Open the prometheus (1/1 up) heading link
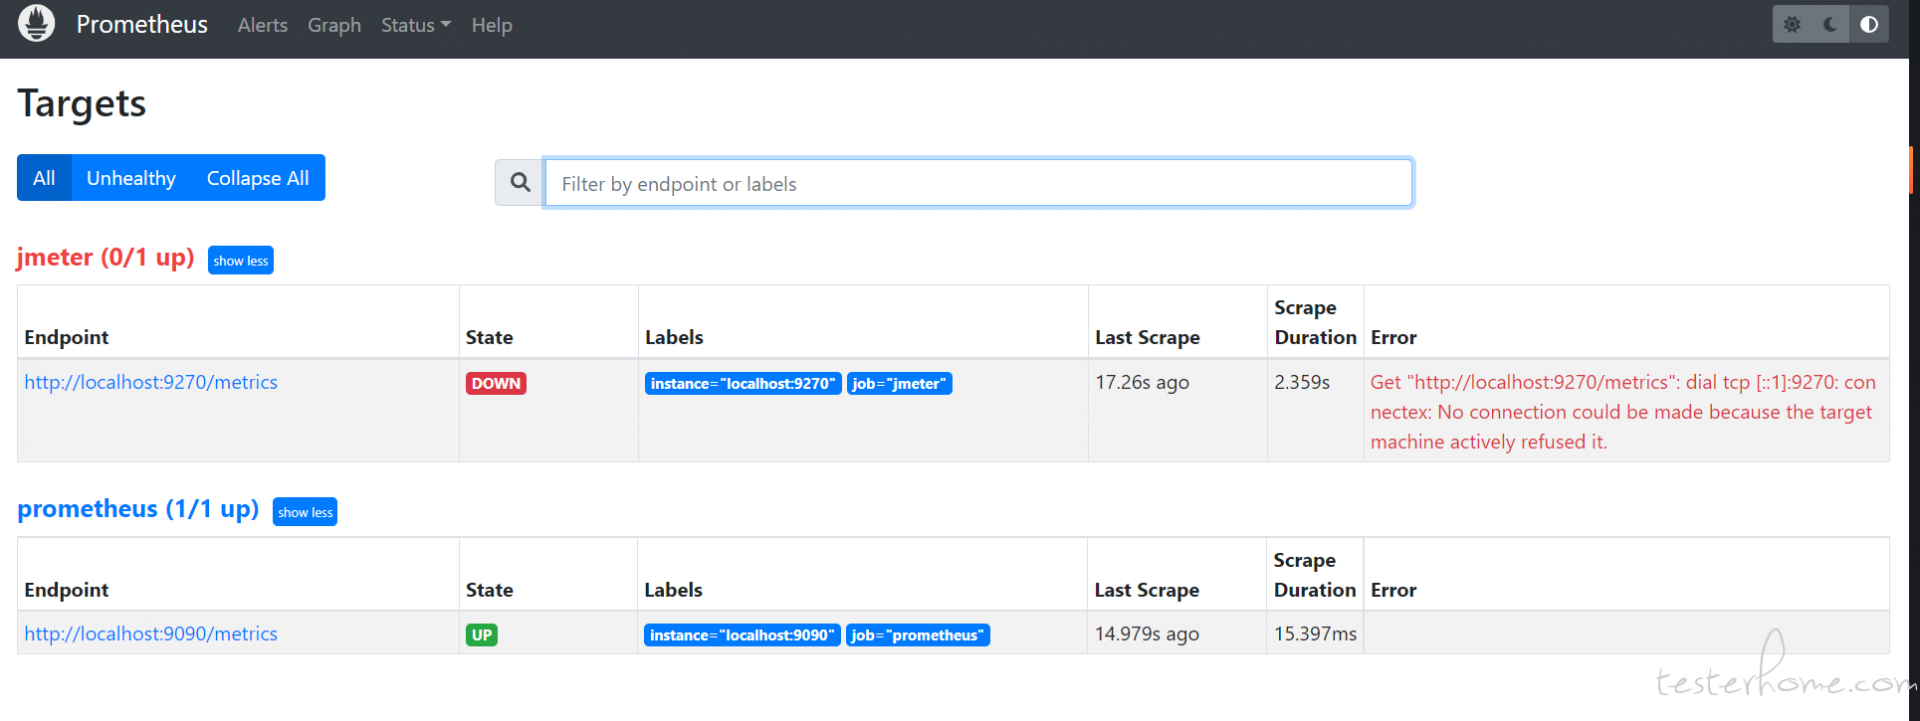 click(x=138, y=509)
